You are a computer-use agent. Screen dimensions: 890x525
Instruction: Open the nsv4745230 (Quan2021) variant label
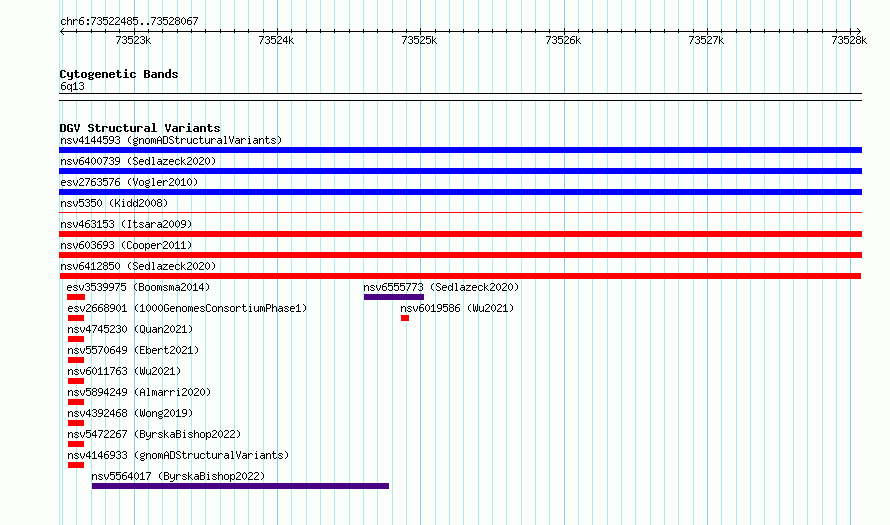130,329
